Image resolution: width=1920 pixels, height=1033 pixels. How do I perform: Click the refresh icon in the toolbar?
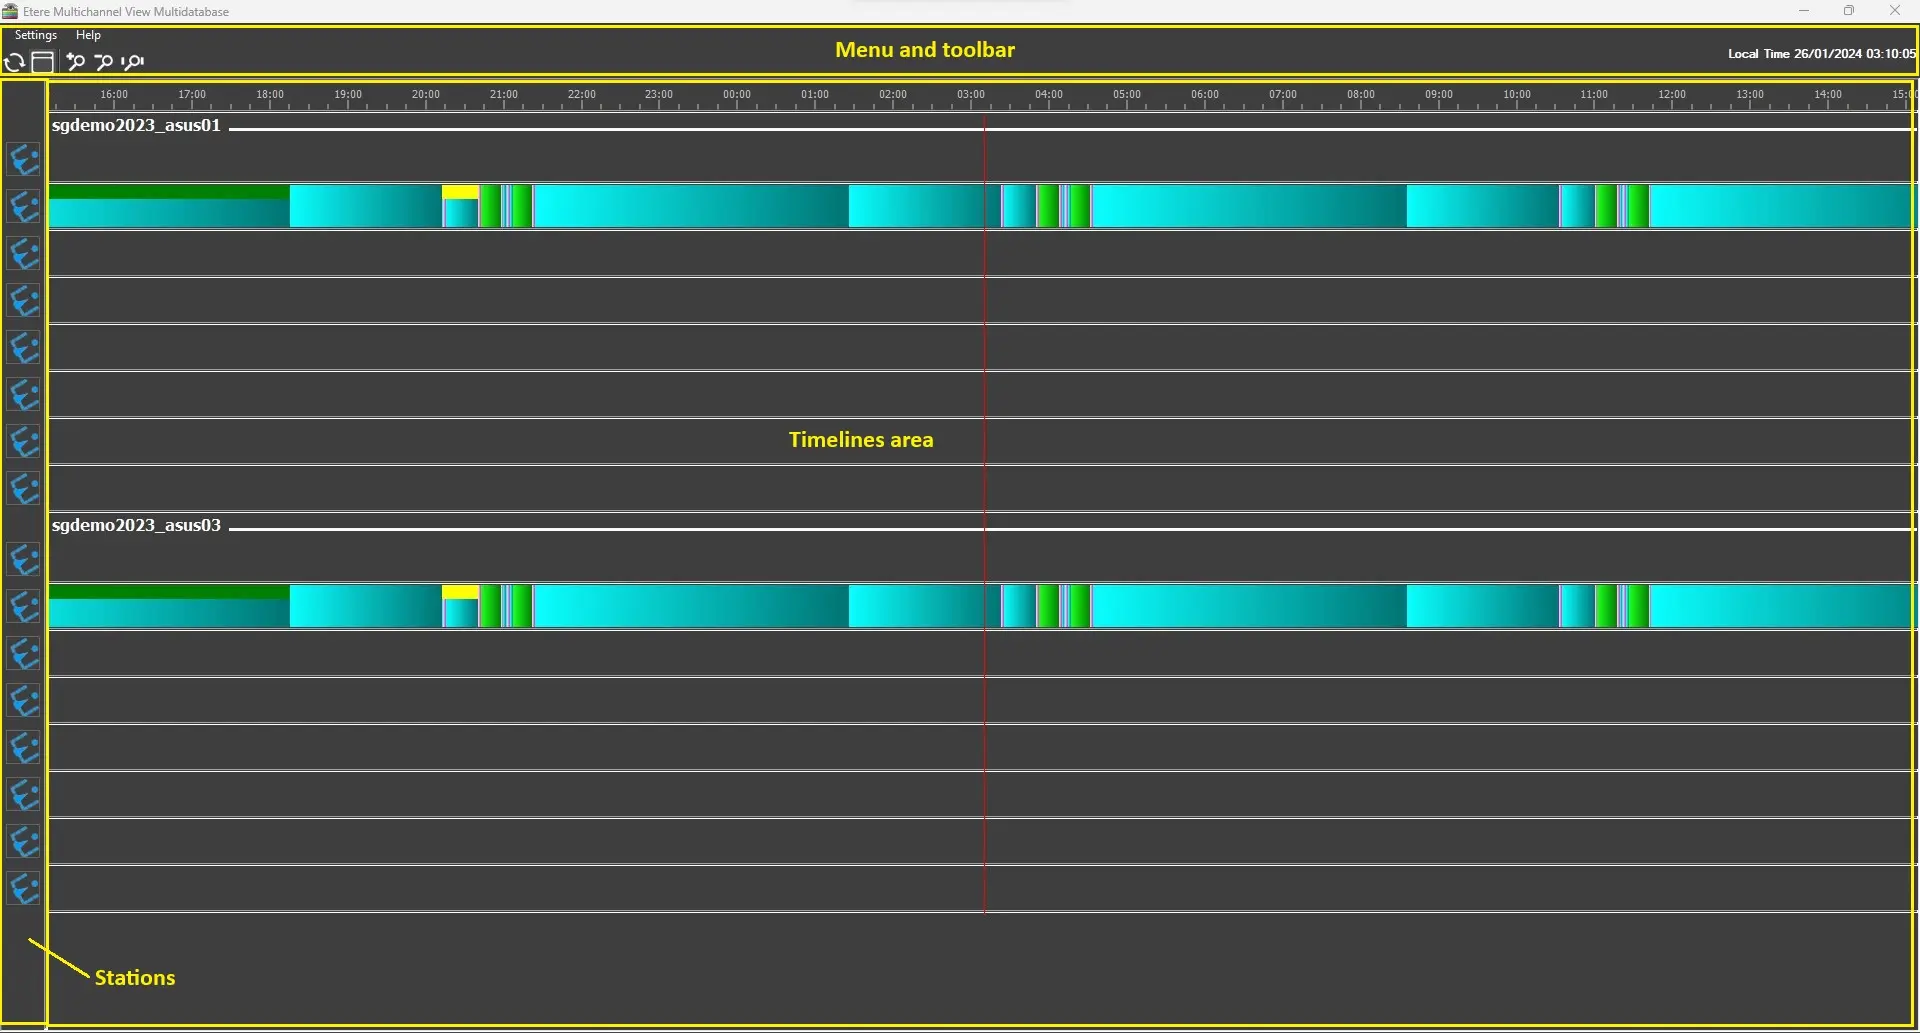(14, 63)
